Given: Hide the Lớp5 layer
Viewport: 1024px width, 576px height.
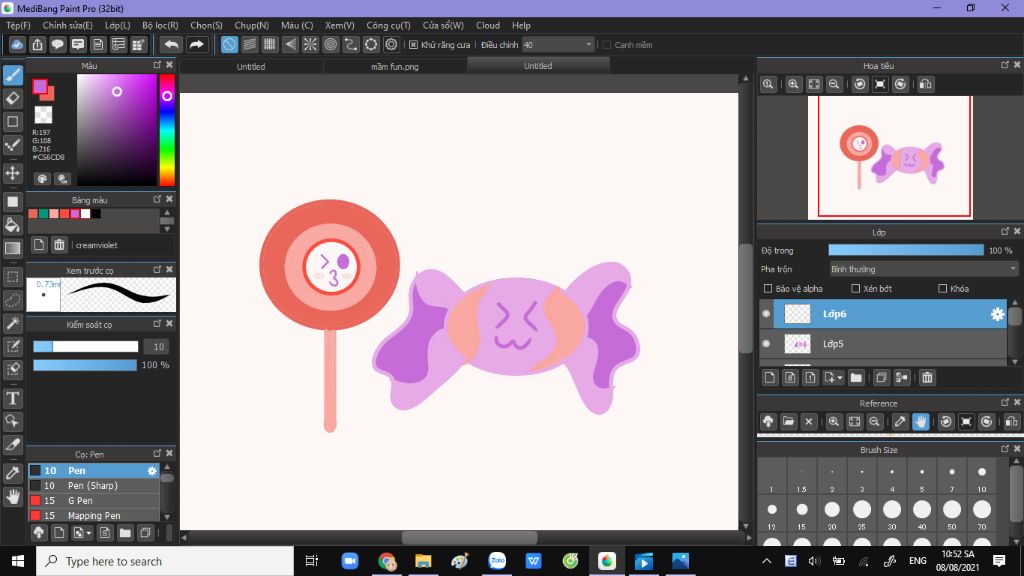Looking at the screenshot, I should 766,344.
